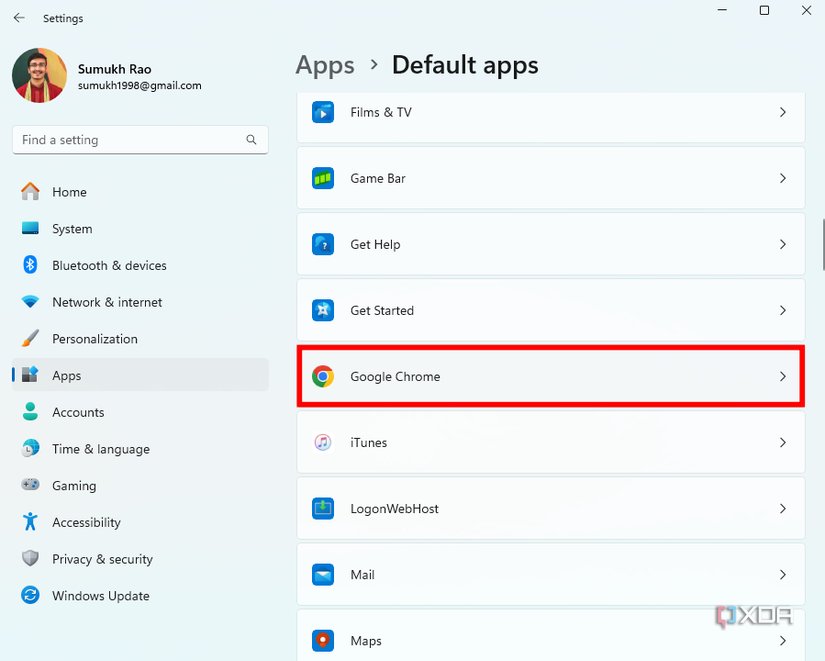This screenshot has height=661, width=825.
Task: Click the Get Help icon
Action: [322, 244]
